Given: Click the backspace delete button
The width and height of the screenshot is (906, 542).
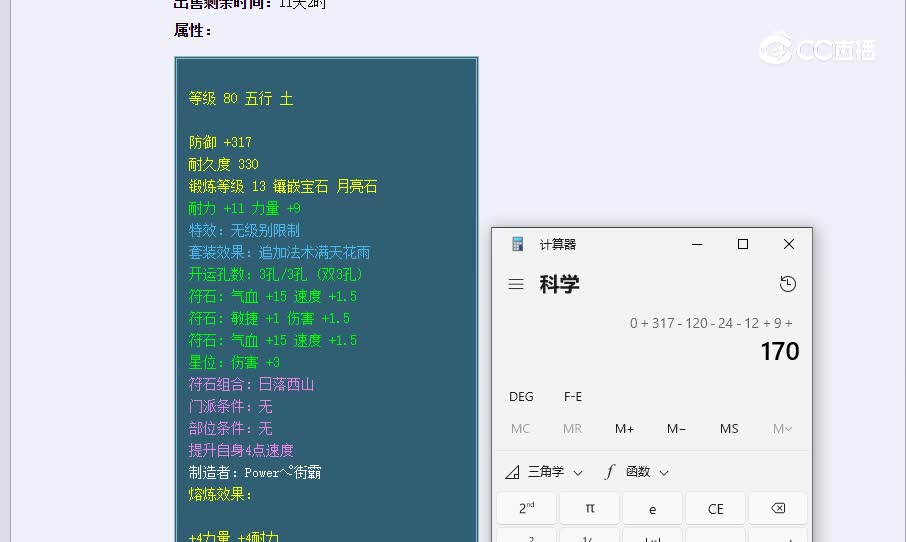Looking at the screenshot, I should (778, 508).
